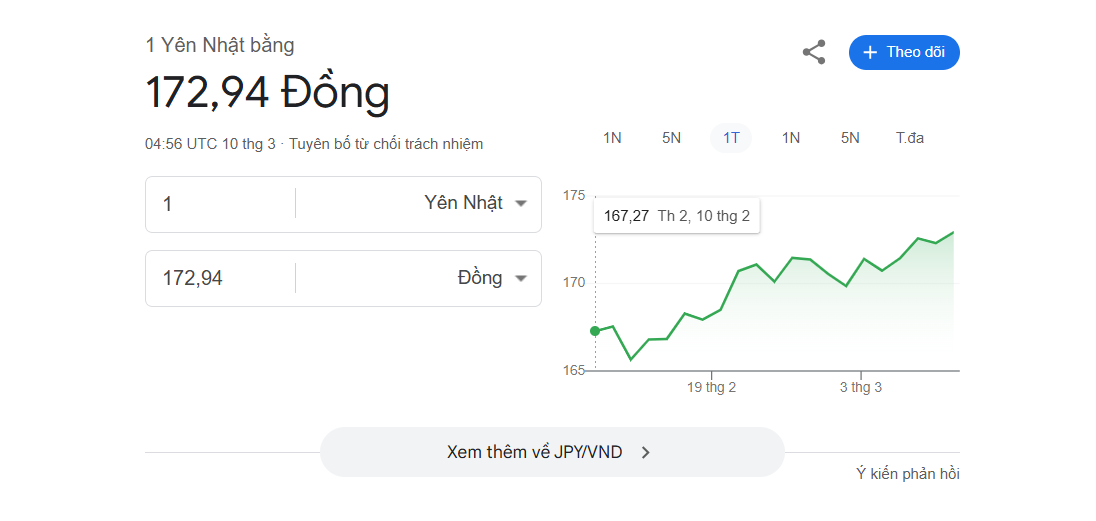
Task: Click the Ý kiến phản hồi link
Action: [x=907, y=474]
